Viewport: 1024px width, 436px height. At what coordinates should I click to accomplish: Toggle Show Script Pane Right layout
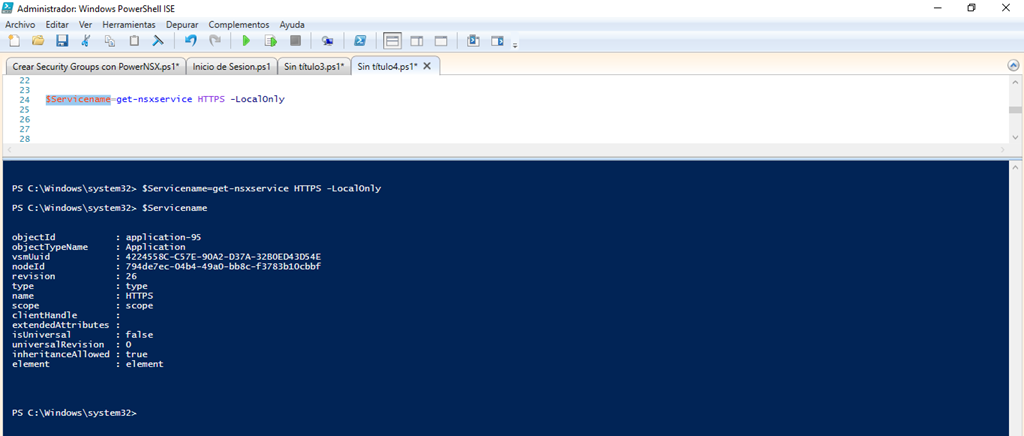416,41
